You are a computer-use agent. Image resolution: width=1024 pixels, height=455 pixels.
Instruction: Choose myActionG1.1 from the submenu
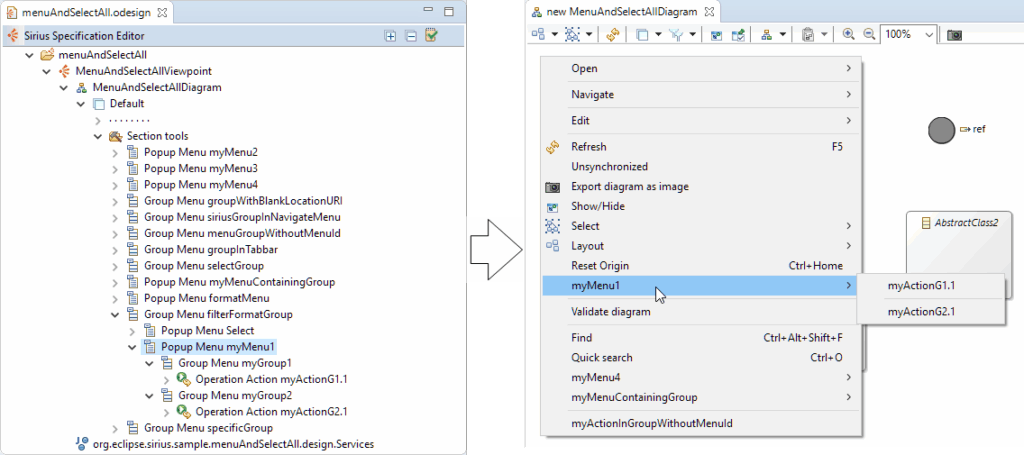[921, 286]
